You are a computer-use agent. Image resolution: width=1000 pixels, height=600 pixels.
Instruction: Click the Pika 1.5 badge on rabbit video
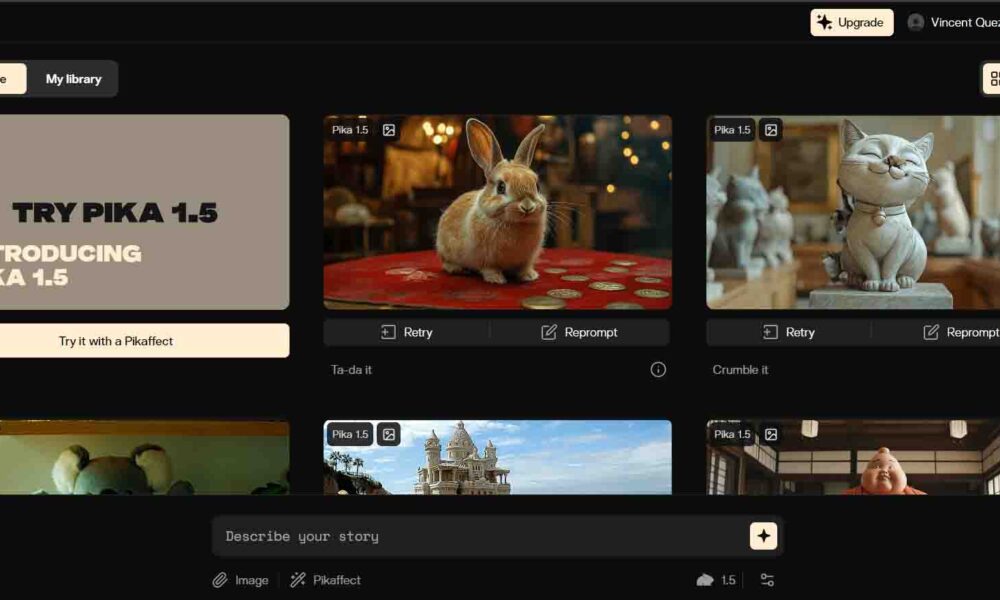350,130
